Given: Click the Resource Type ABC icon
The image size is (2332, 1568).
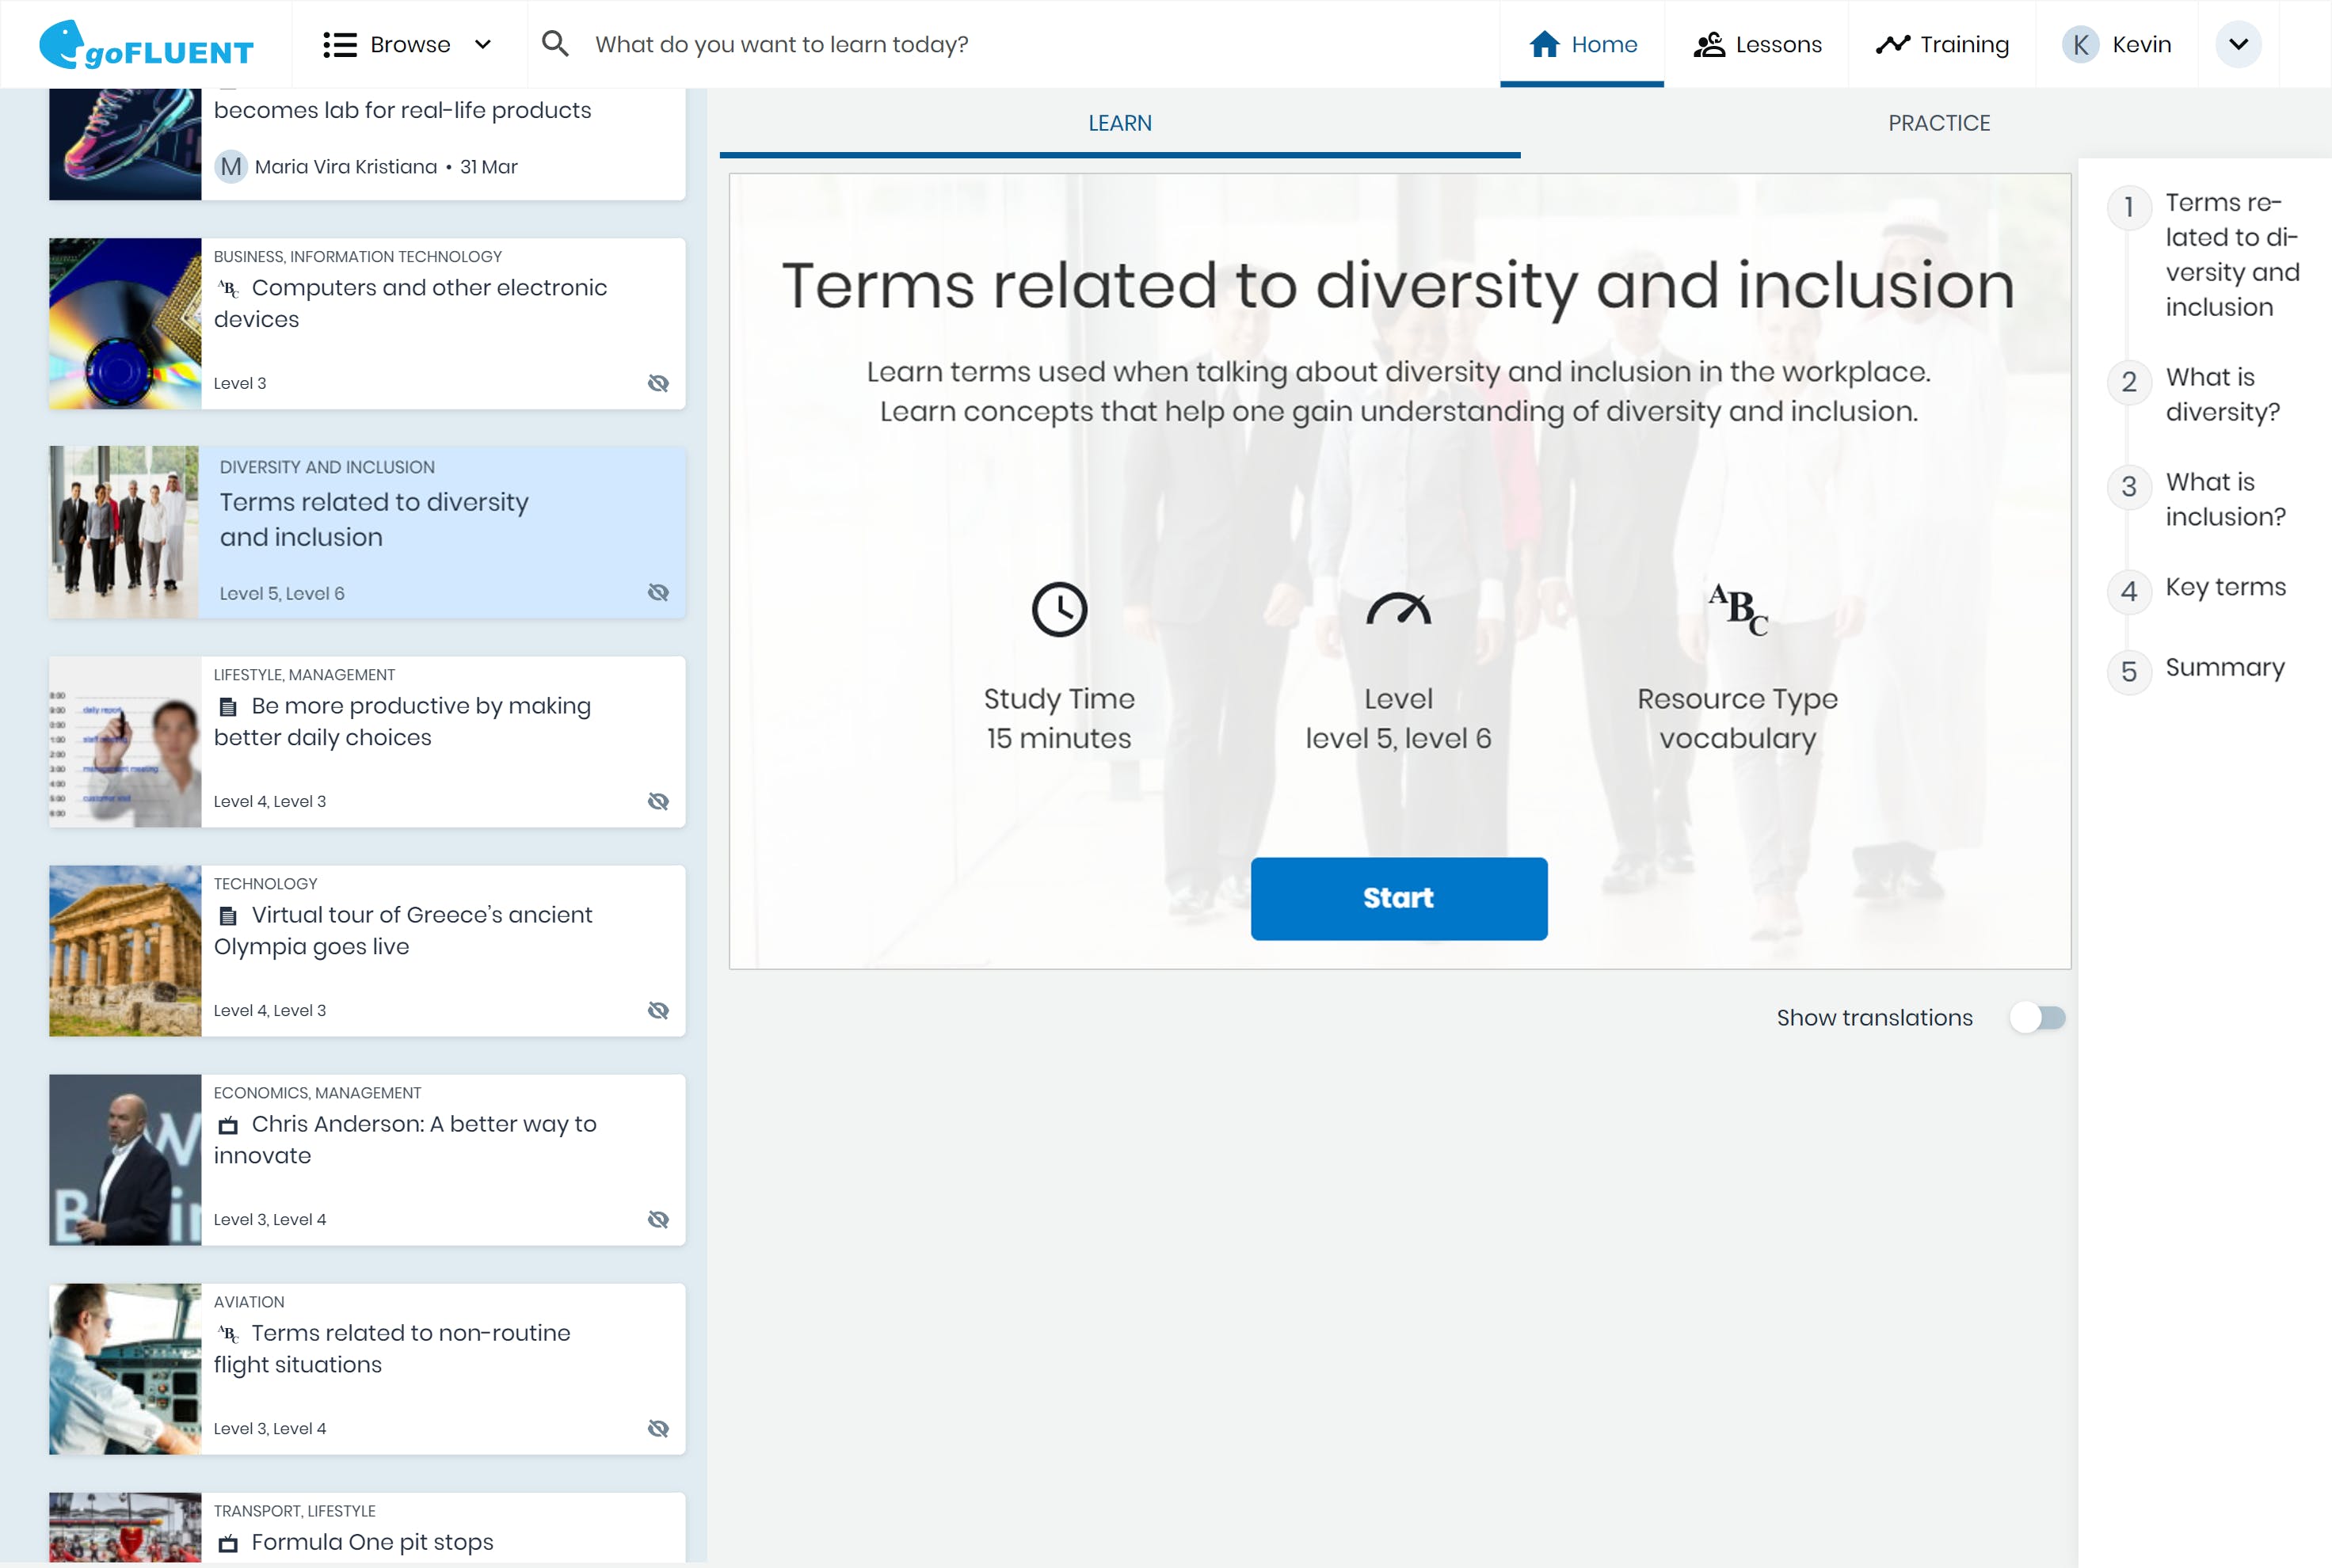Looking at the screenshot, I should click(x=1737, y=609).
